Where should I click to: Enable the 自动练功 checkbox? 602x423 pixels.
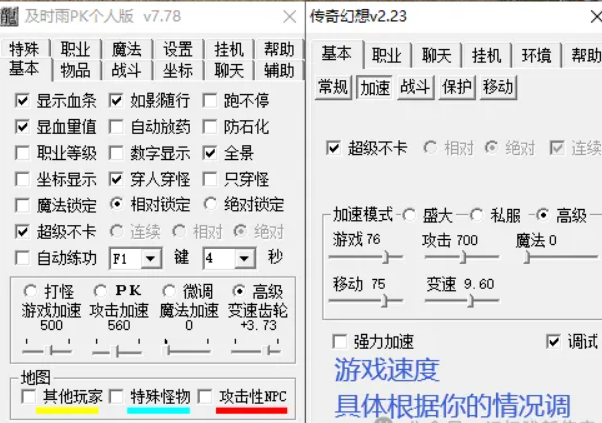pyautogui.click(x=22, y=258)
